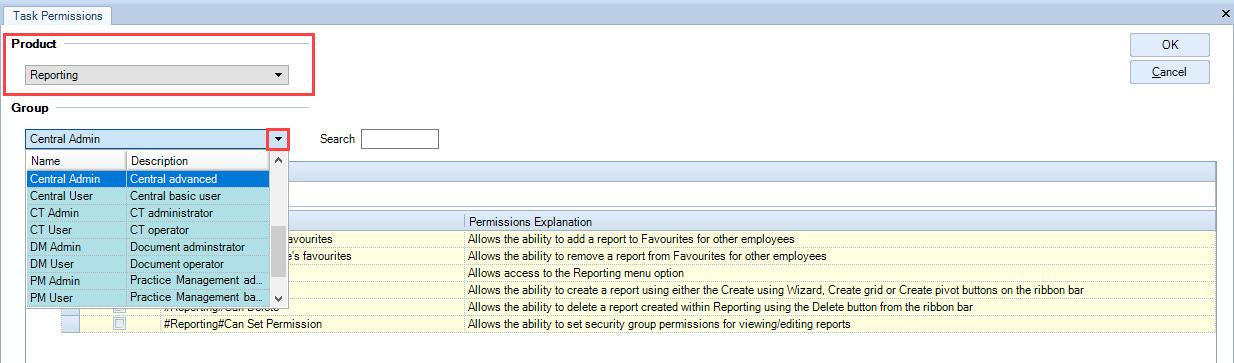Viewport: 1234px width, 363px height.
Task: Click into the Search input field
Action: 399,139
